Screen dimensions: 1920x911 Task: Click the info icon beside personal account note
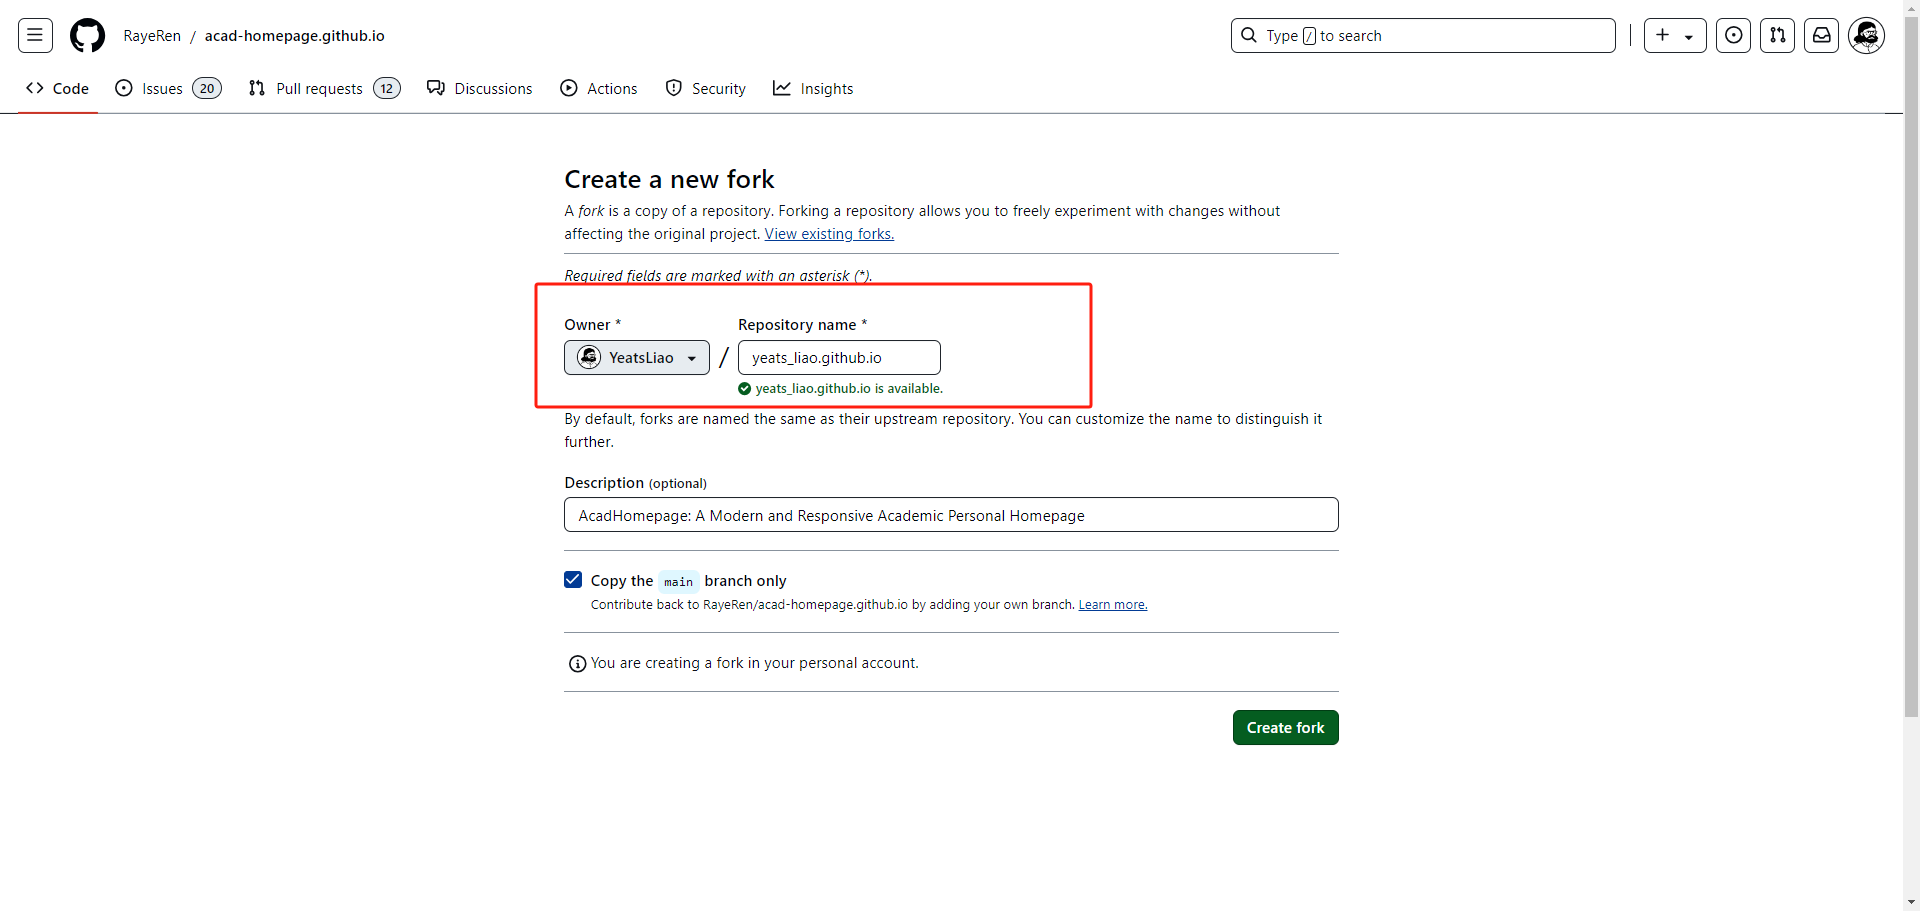point(577,664)
